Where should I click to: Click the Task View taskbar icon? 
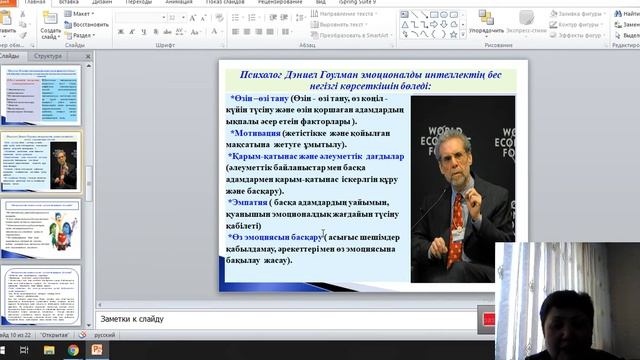tap(24, 350)
